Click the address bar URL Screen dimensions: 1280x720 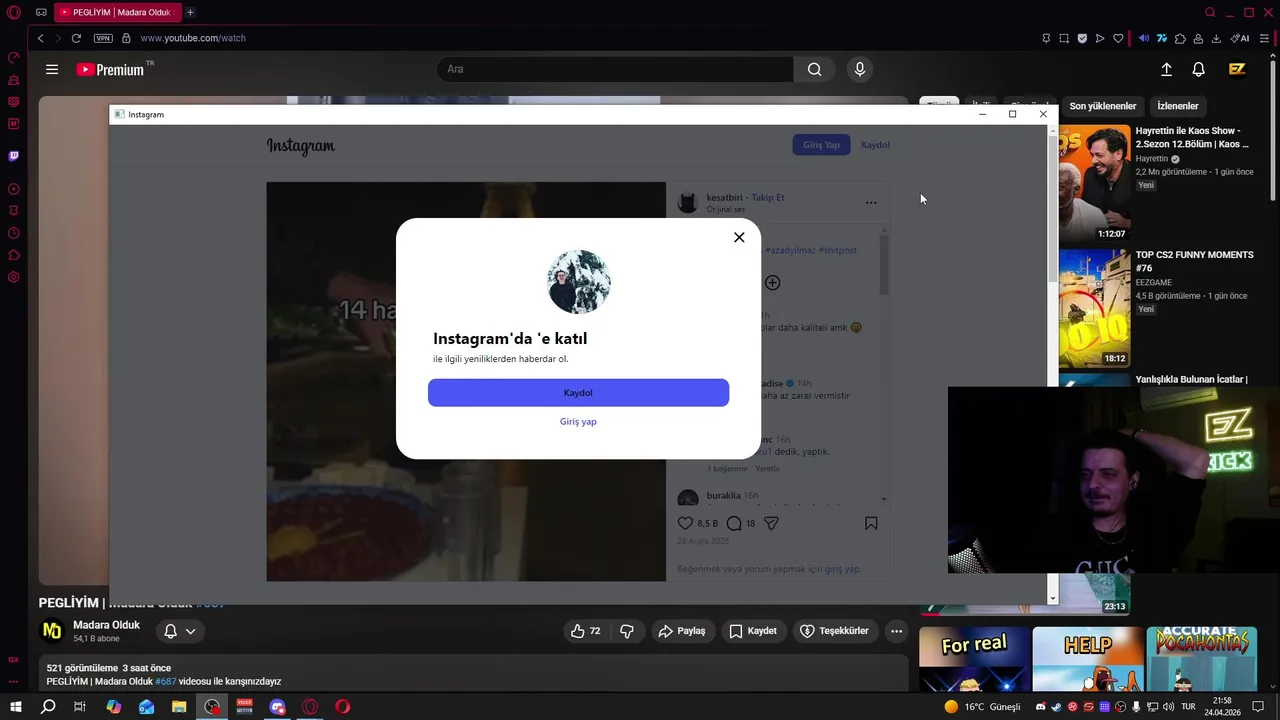coord(193,38)
